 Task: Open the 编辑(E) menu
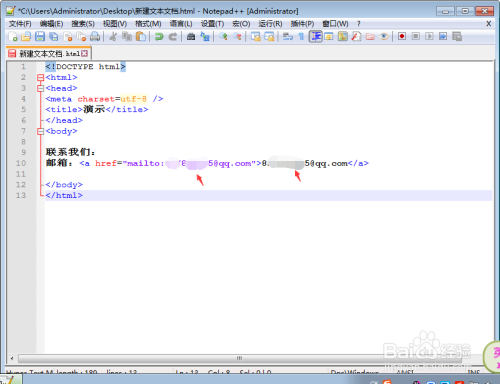[51, 24]
